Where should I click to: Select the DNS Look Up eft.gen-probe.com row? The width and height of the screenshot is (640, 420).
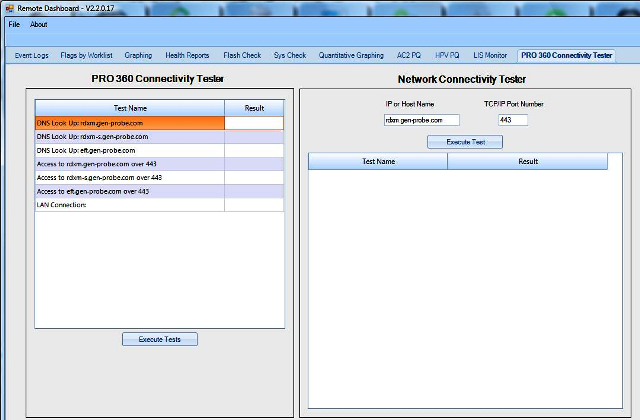click(x=130, y=150)
